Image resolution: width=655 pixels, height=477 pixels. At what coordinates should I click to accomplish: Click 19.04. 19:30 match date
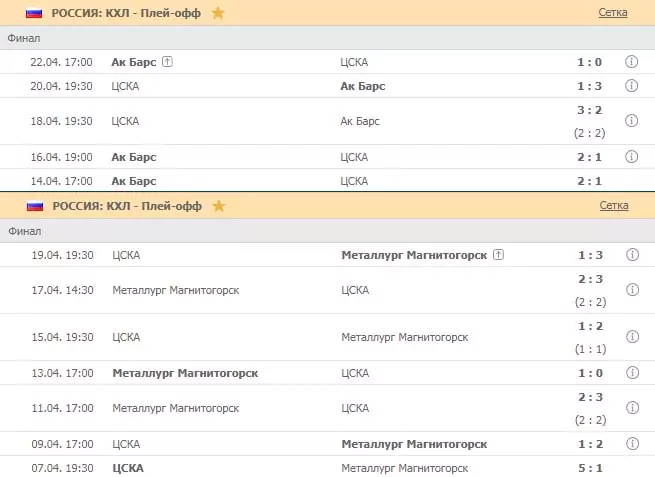pyautogui.click(x=63, y=255)
